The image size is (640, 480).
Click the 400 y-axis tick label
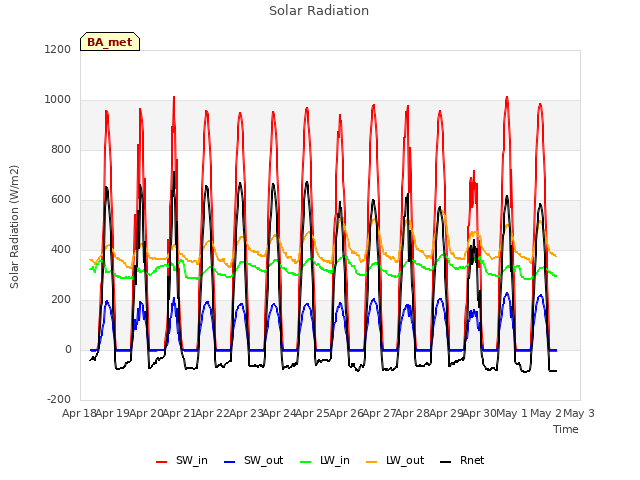click(x=61, y=249)
